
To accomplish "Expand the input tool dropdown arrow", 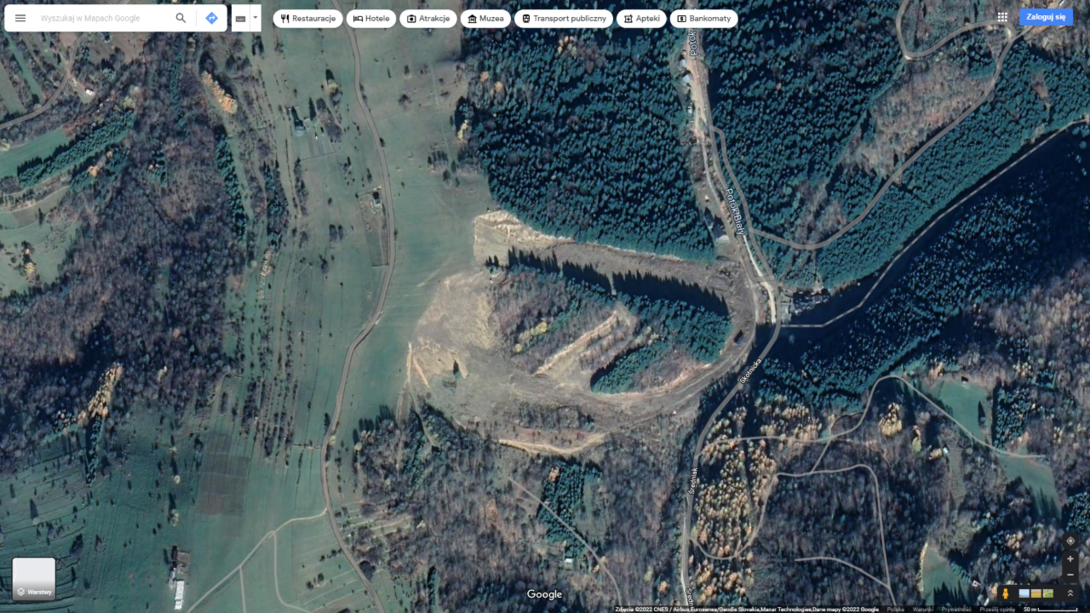I will (255, 18).
